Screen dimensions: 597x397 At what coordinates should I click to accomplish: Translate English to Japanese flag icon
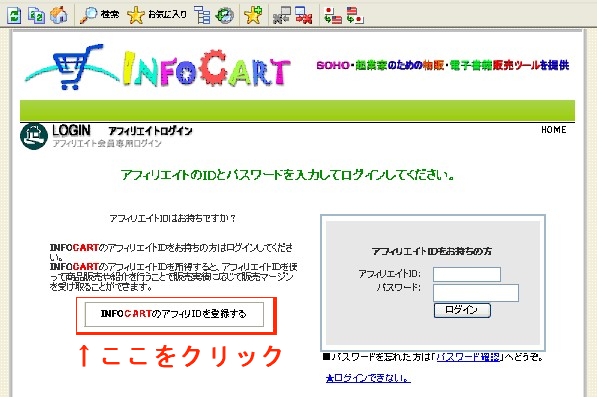[355, 15]
